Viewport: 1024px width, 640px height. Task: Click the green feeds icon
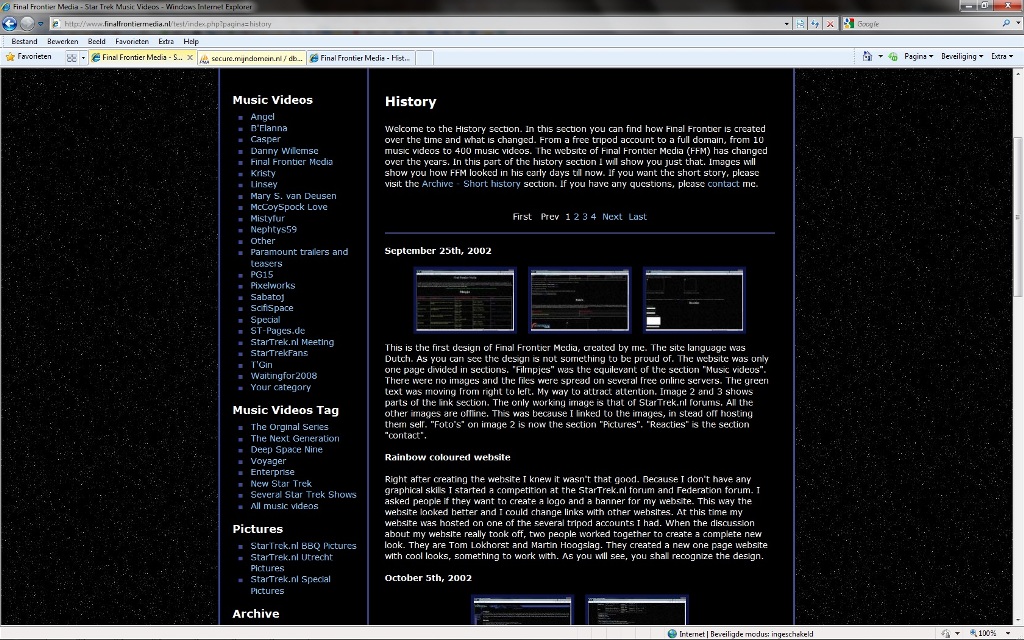(893, 57)
